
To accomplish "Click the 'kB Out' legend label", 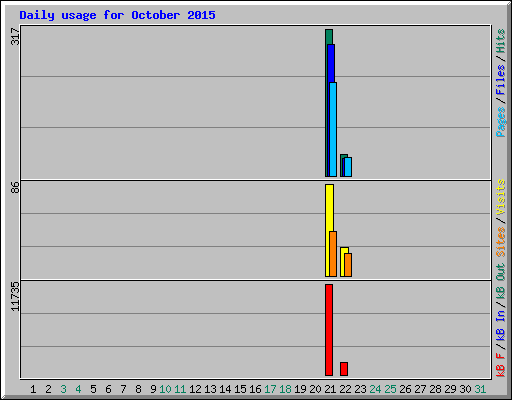I will pos(501,282).
